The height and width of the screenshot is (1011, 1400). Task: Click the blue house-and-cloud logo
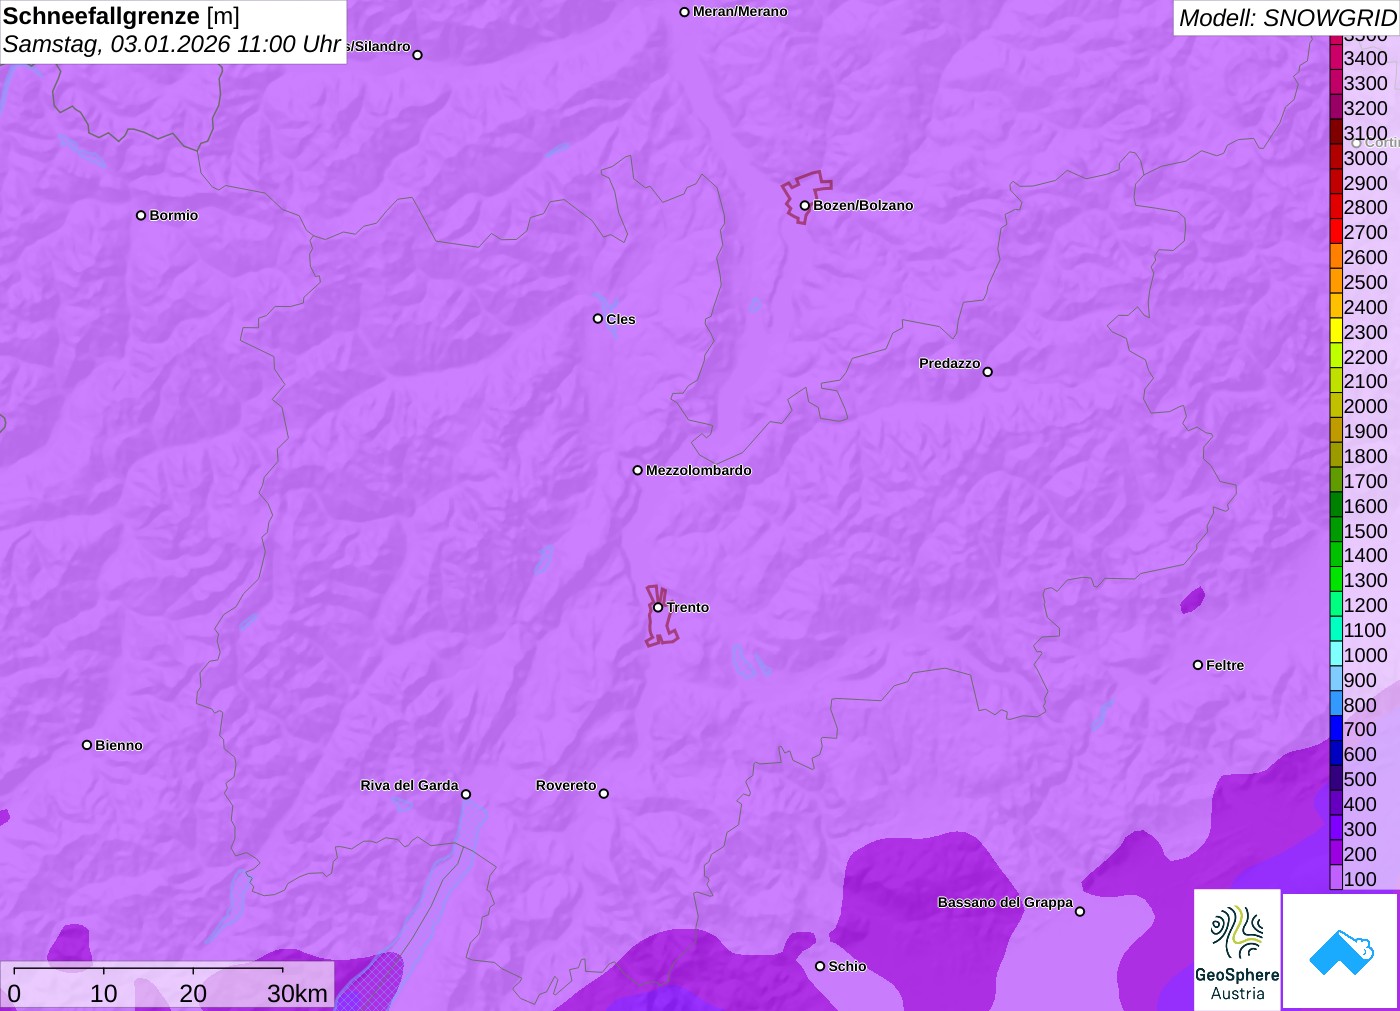pos(1341,951)
